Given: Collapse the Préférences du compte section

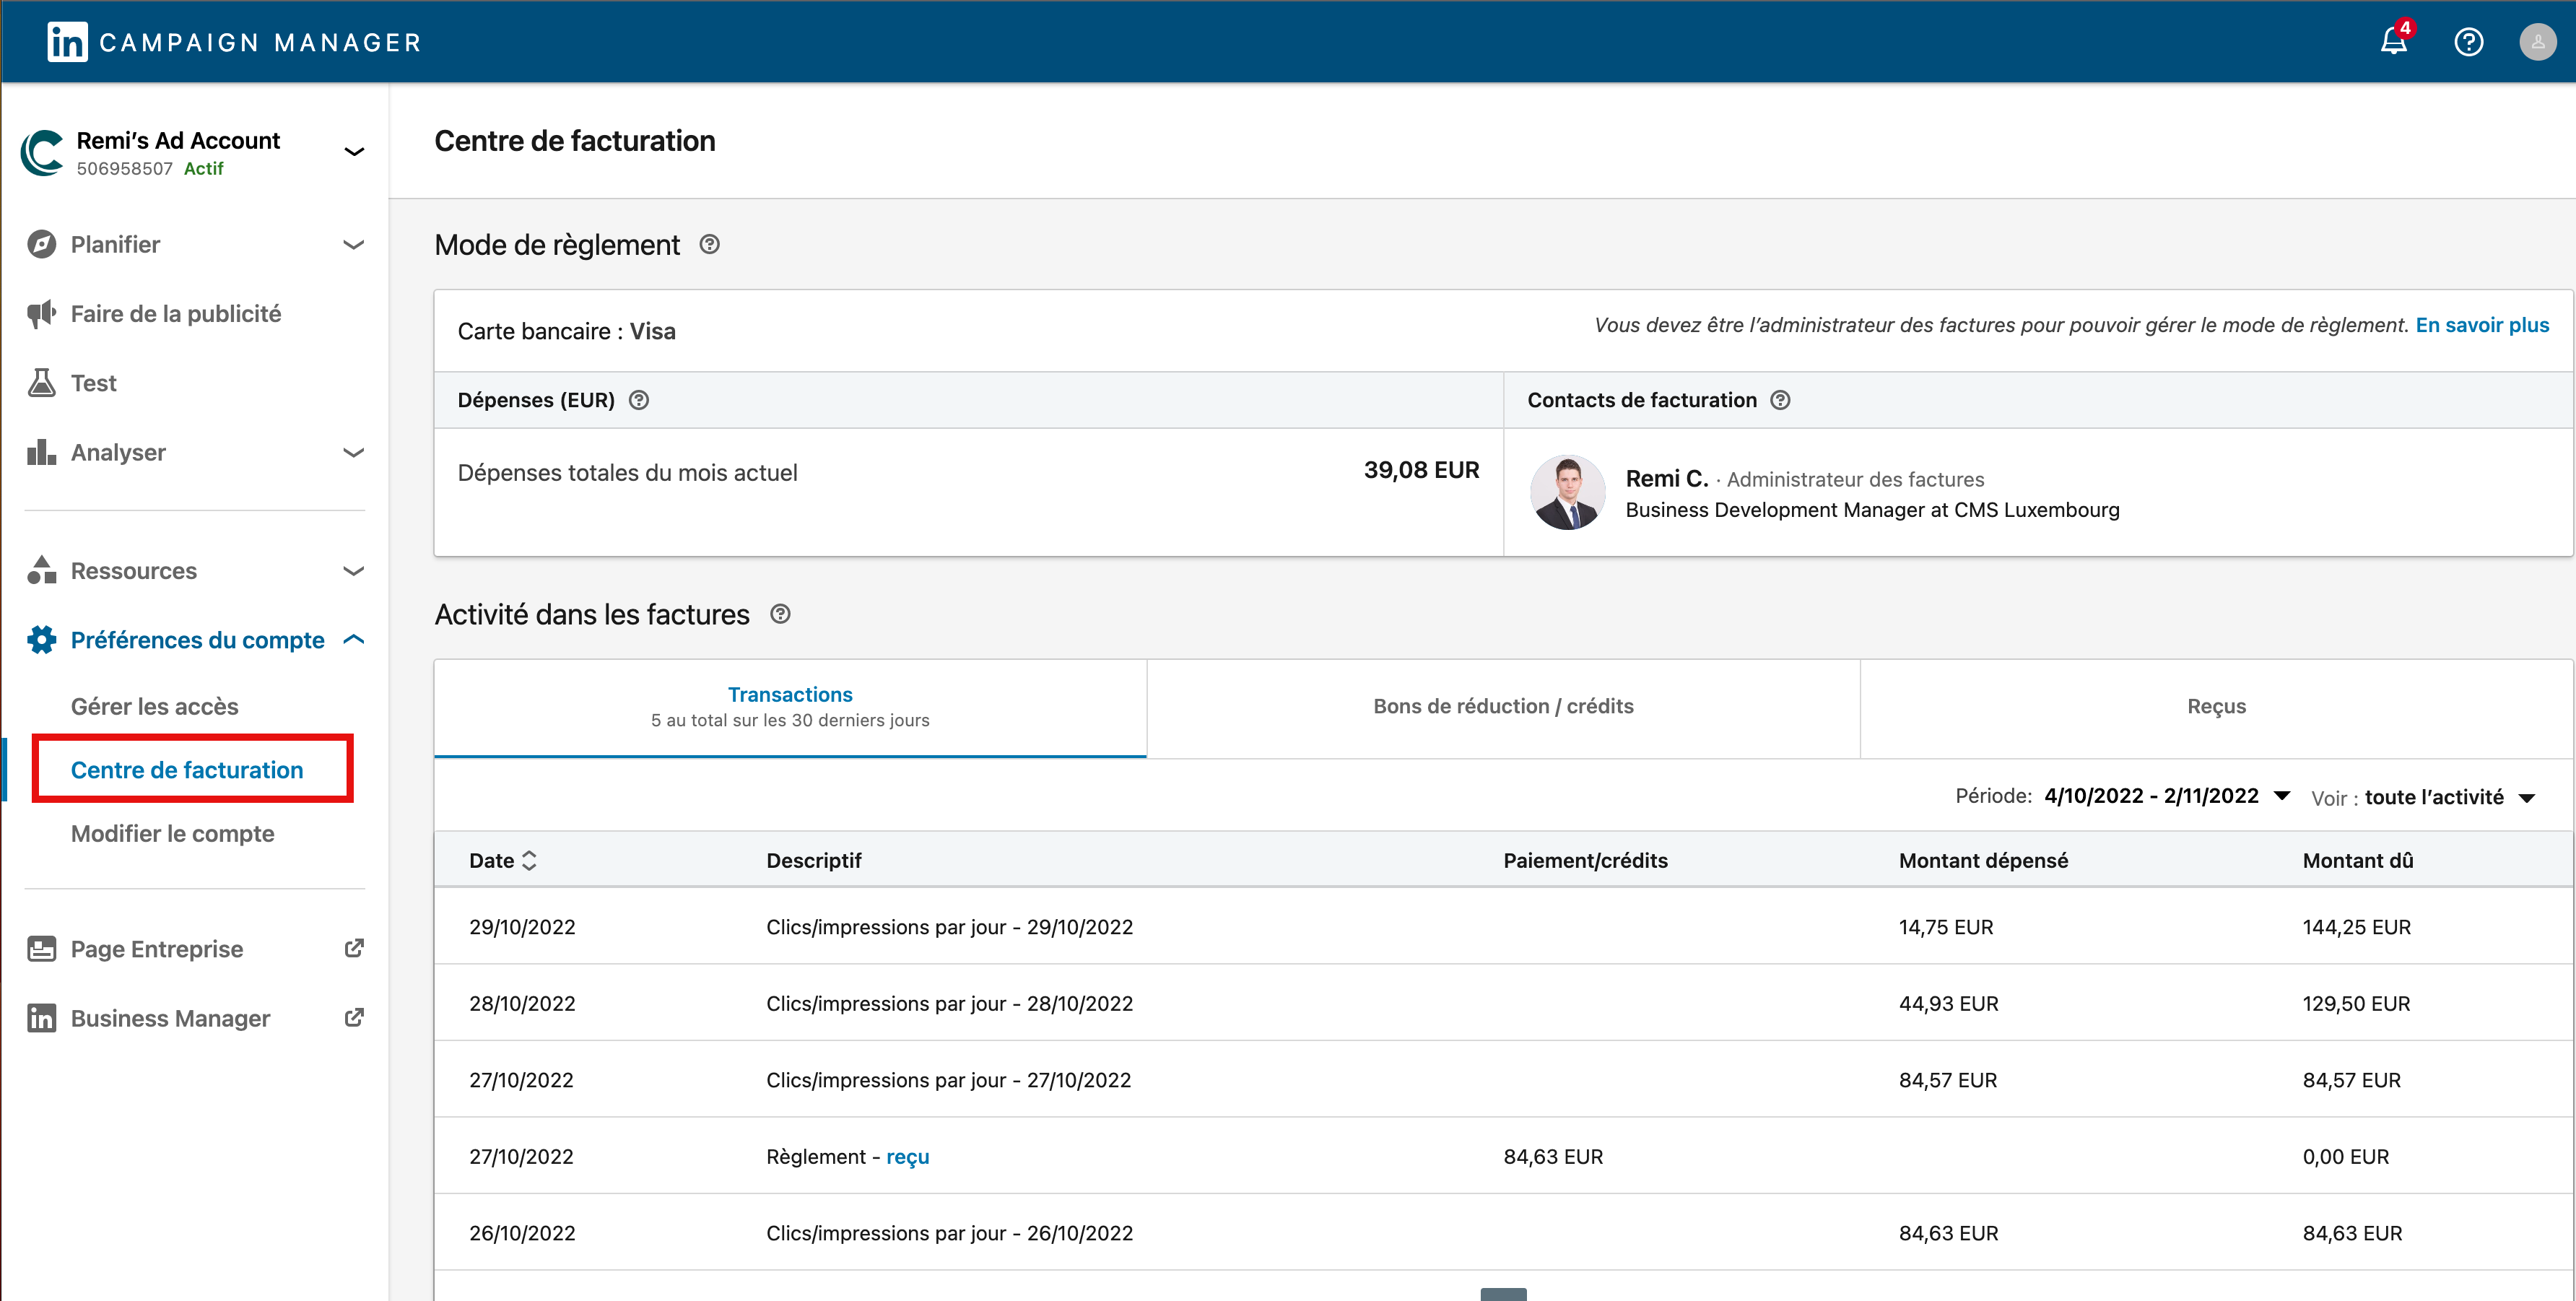Looking at the screenshot, I should click(353, 639).
